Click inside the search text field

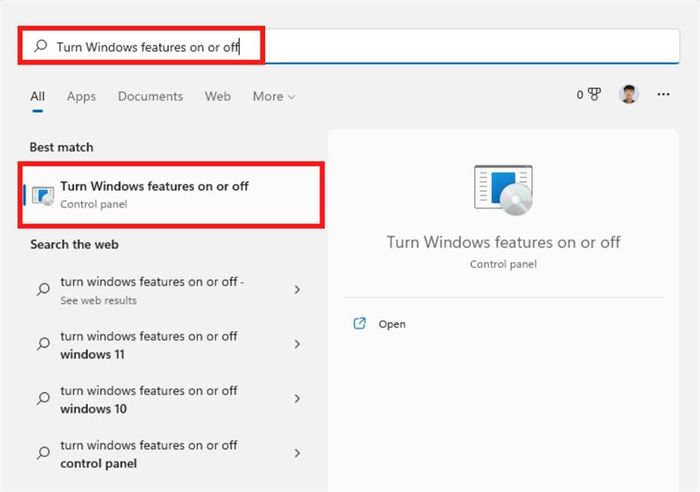tap(400, 46)
